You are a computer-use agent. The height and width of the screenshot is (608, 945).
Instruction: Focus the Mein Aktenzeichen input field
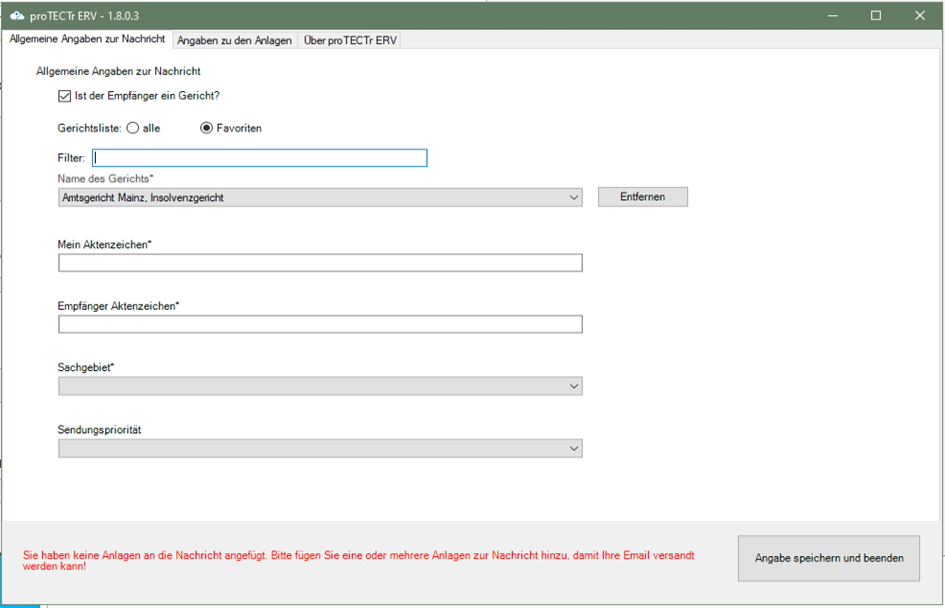click(x=320, y=263)
